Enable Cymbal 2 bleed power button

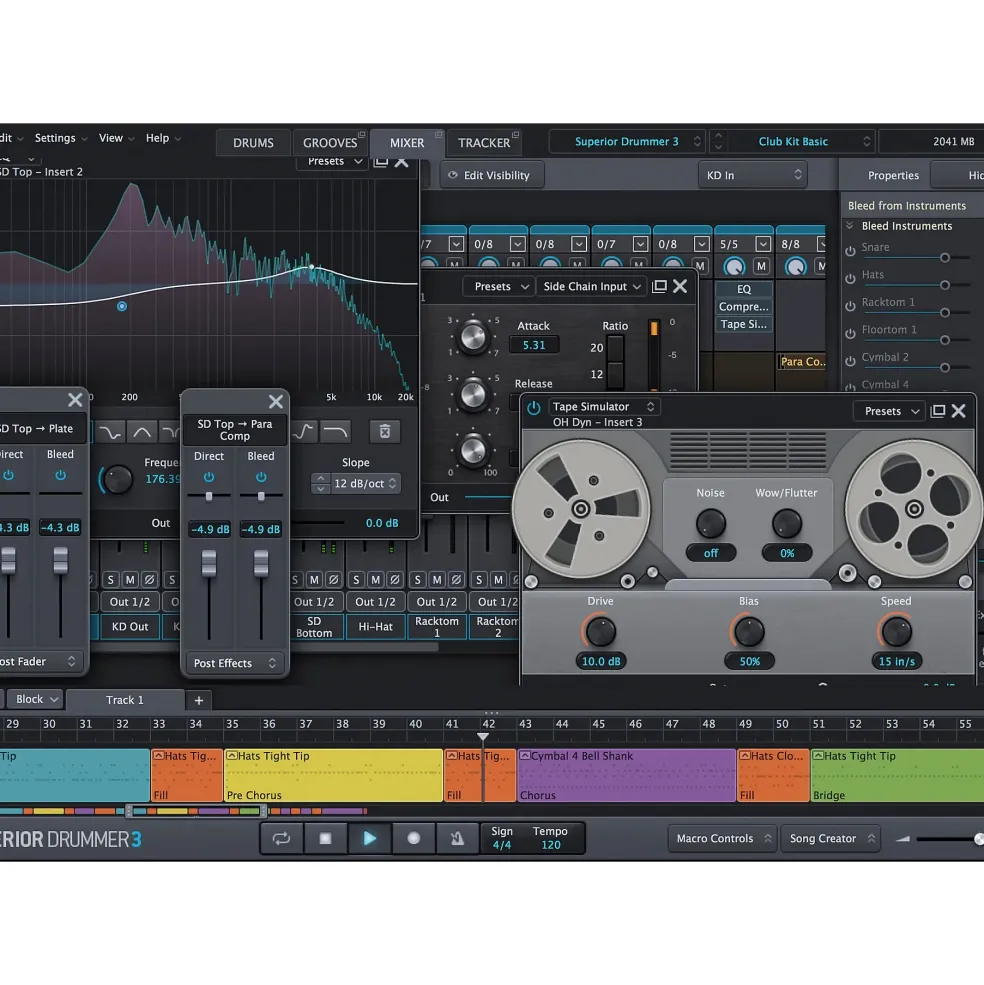(850, 361)
